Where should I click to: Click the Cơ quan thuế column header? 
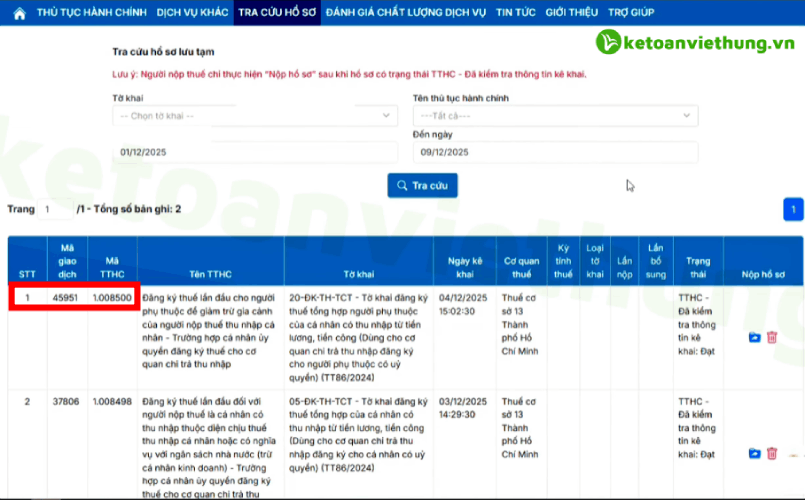[522, 261]
